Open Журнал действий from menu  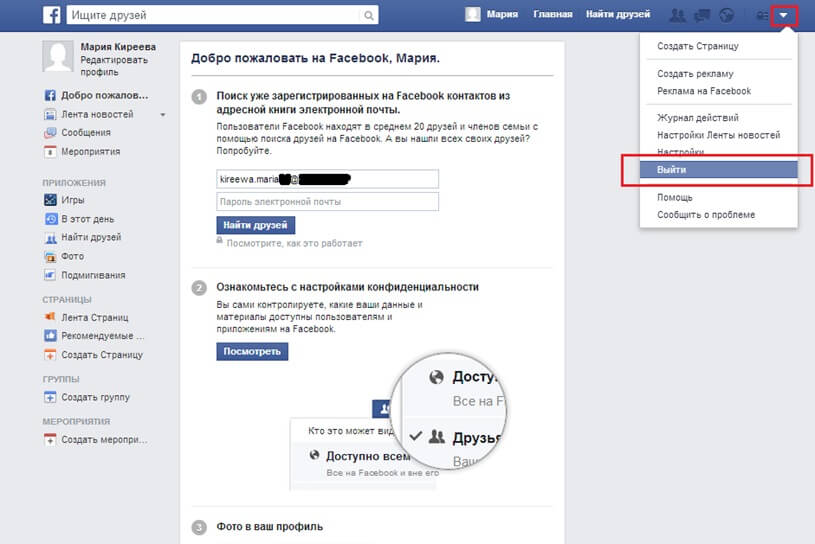click(698, 118)
